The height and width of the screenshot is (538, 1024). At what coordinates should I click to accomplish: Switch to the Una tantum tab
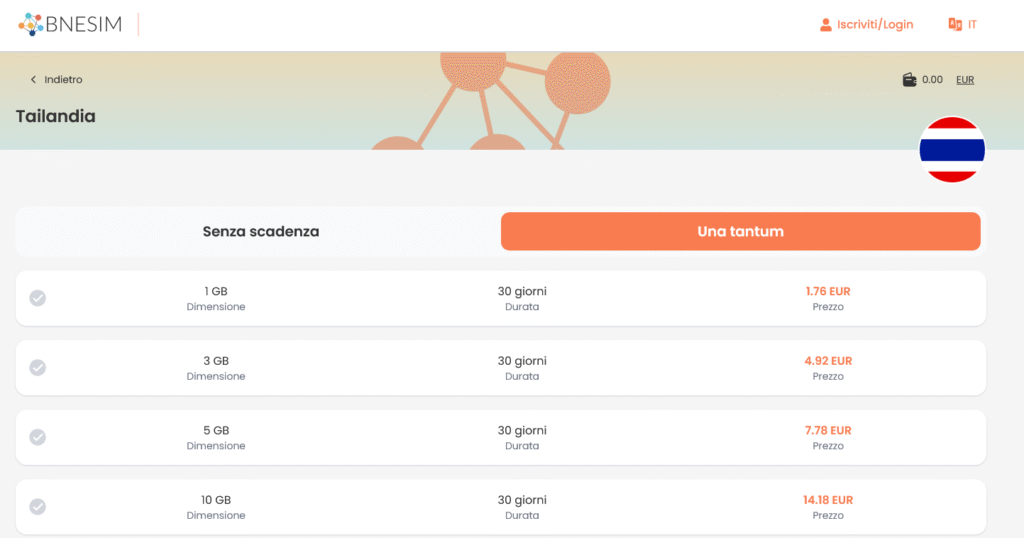(740, 231)
